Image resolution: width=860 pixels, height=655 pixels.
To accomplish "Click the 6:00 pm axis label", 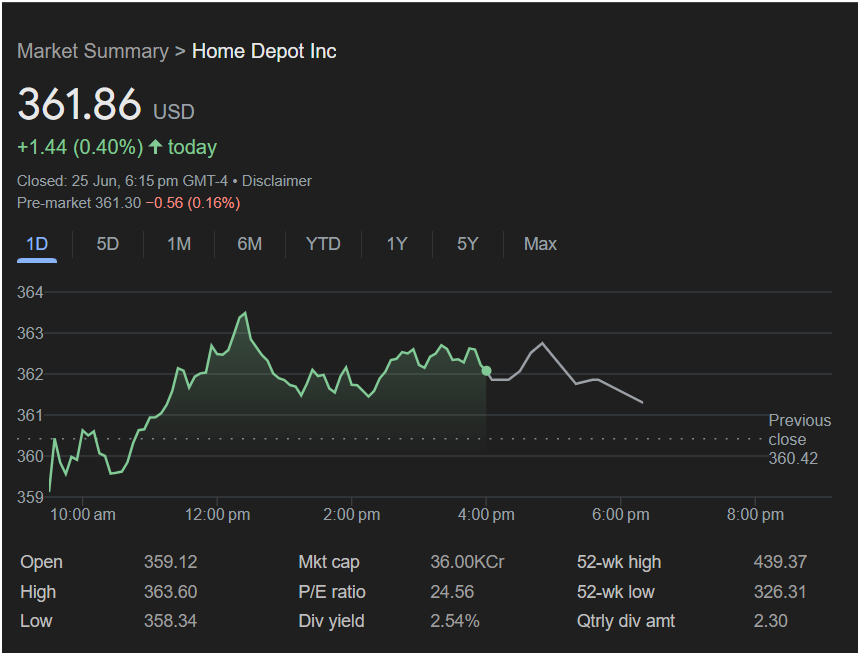I will point(621,515).
